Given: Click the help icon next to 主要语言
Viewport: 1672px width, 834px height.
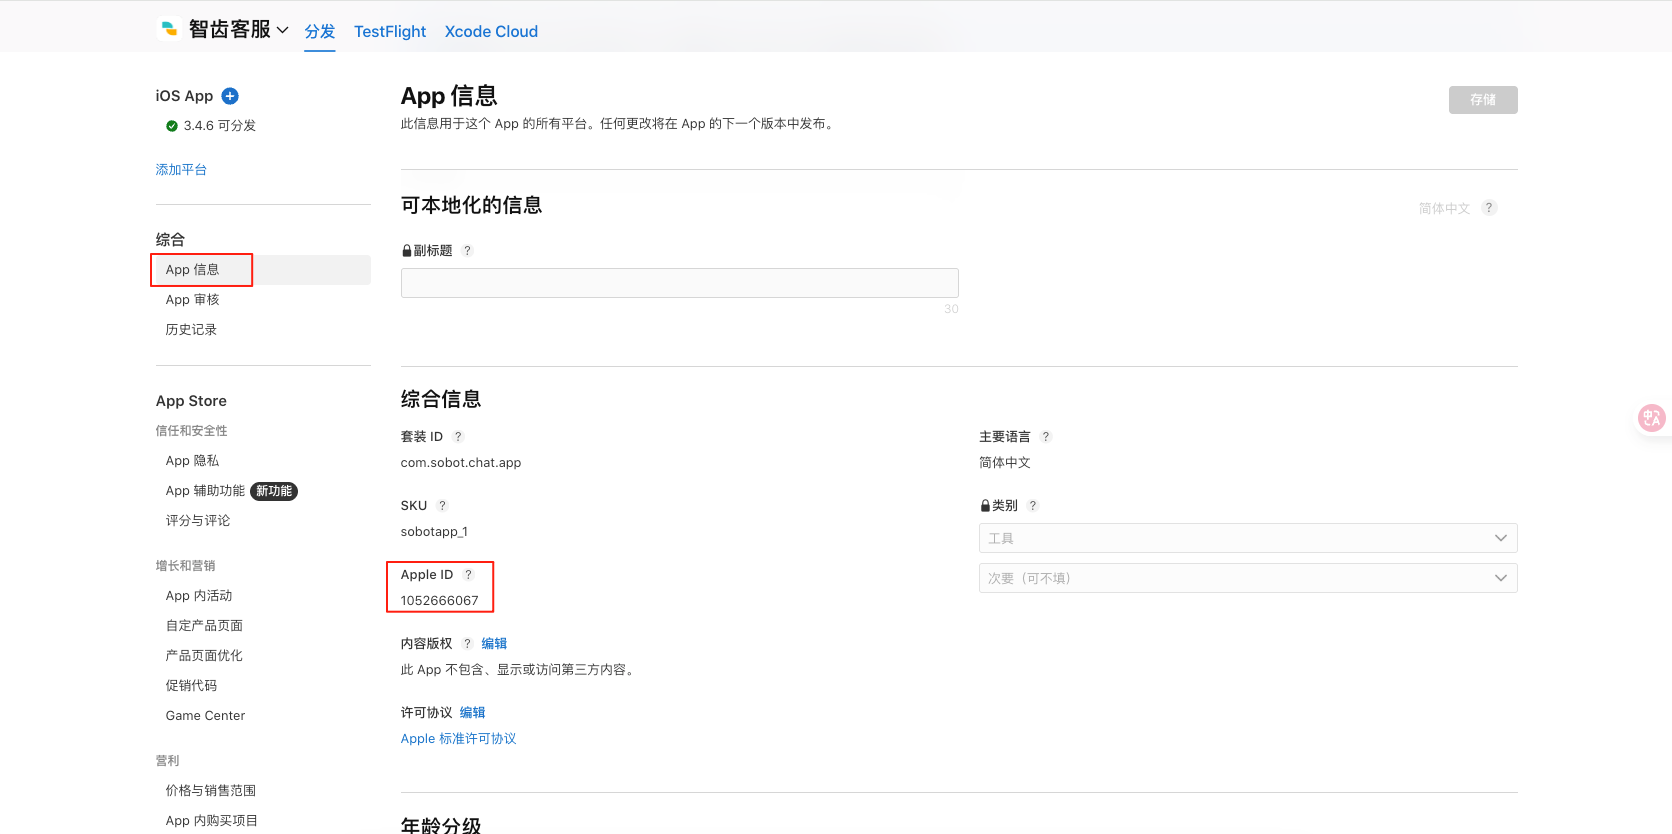Looking at the screenshot, I should click(x=1046, y=437).
